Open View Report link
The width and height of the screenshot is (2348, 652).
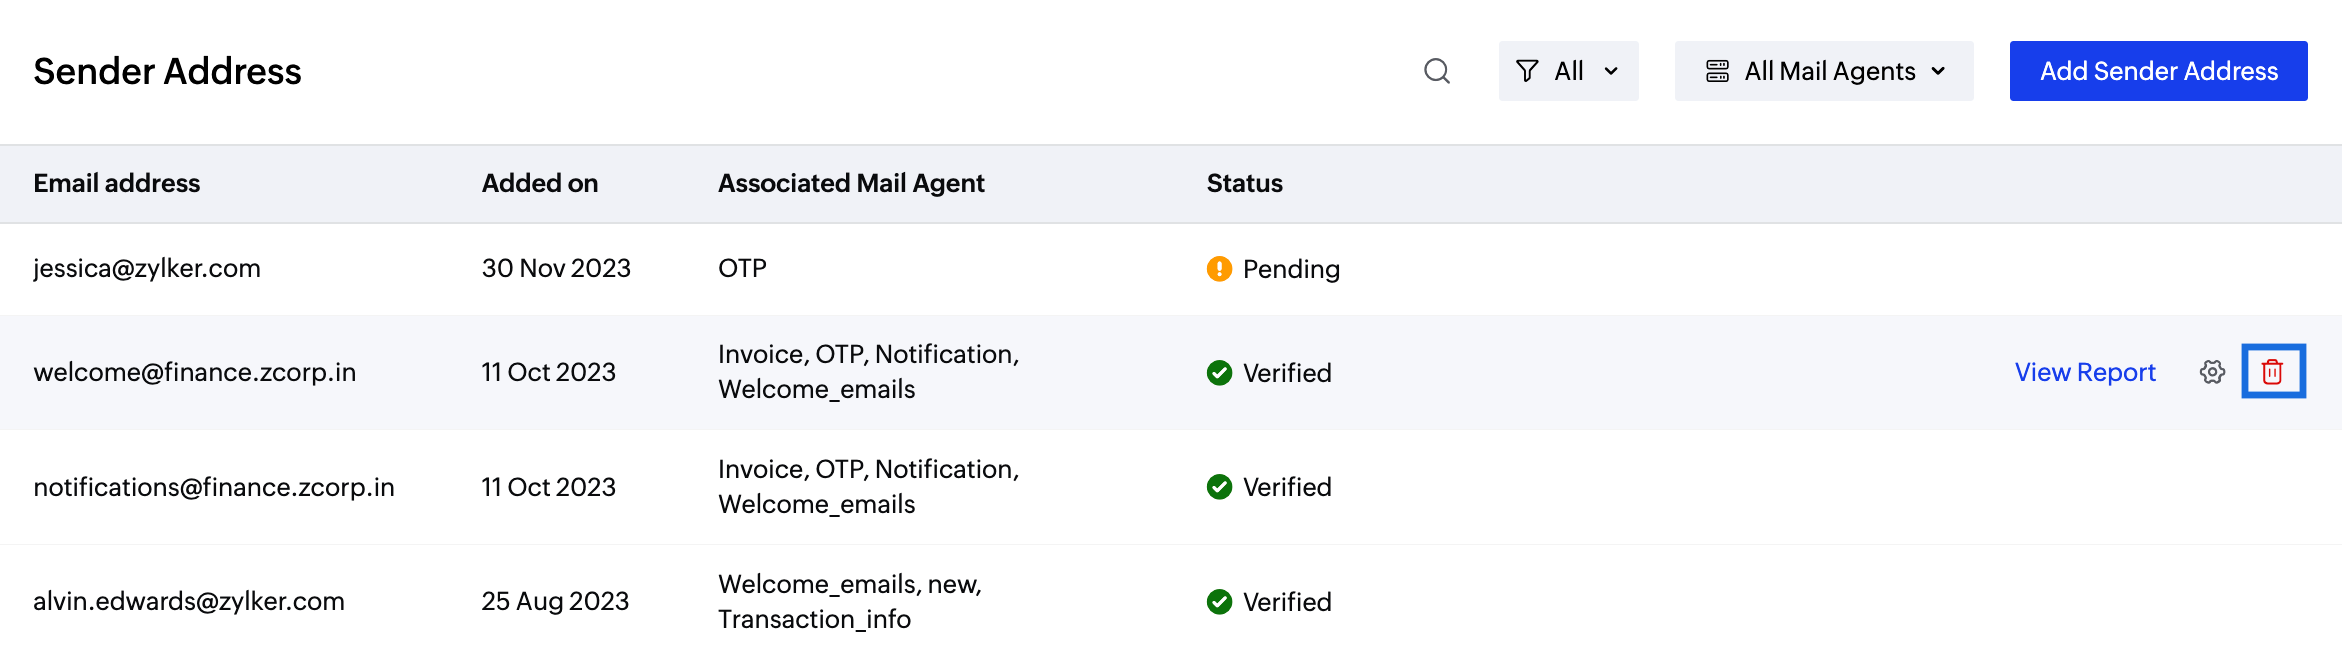2085,372
